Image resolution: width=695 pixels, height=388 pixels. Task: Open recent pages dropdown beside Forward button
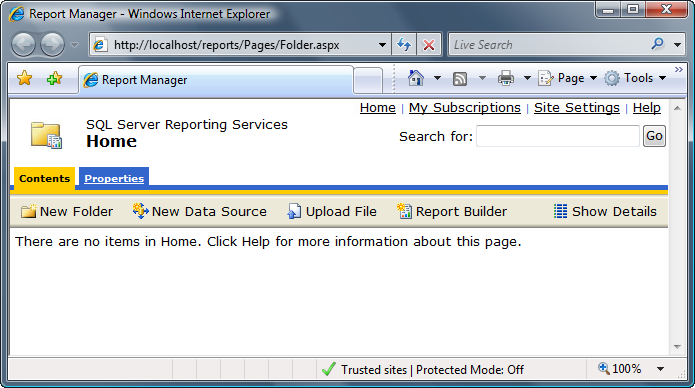(74, 45)
